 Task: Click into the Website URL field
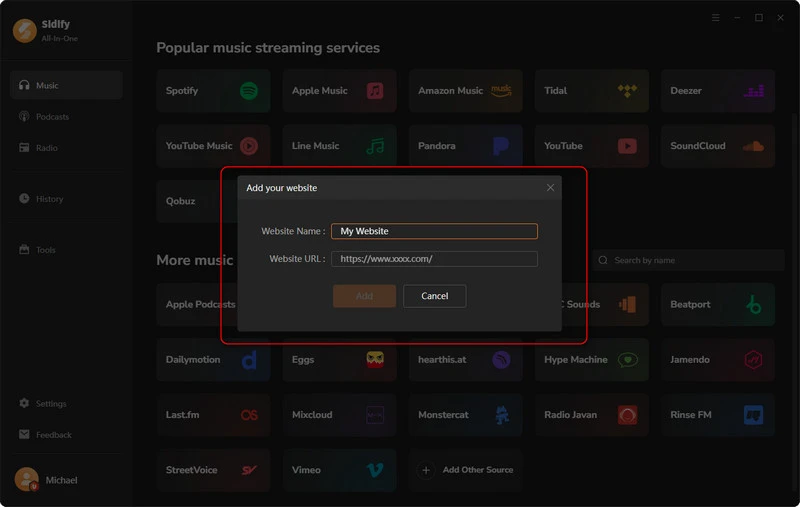coord(434,259)
